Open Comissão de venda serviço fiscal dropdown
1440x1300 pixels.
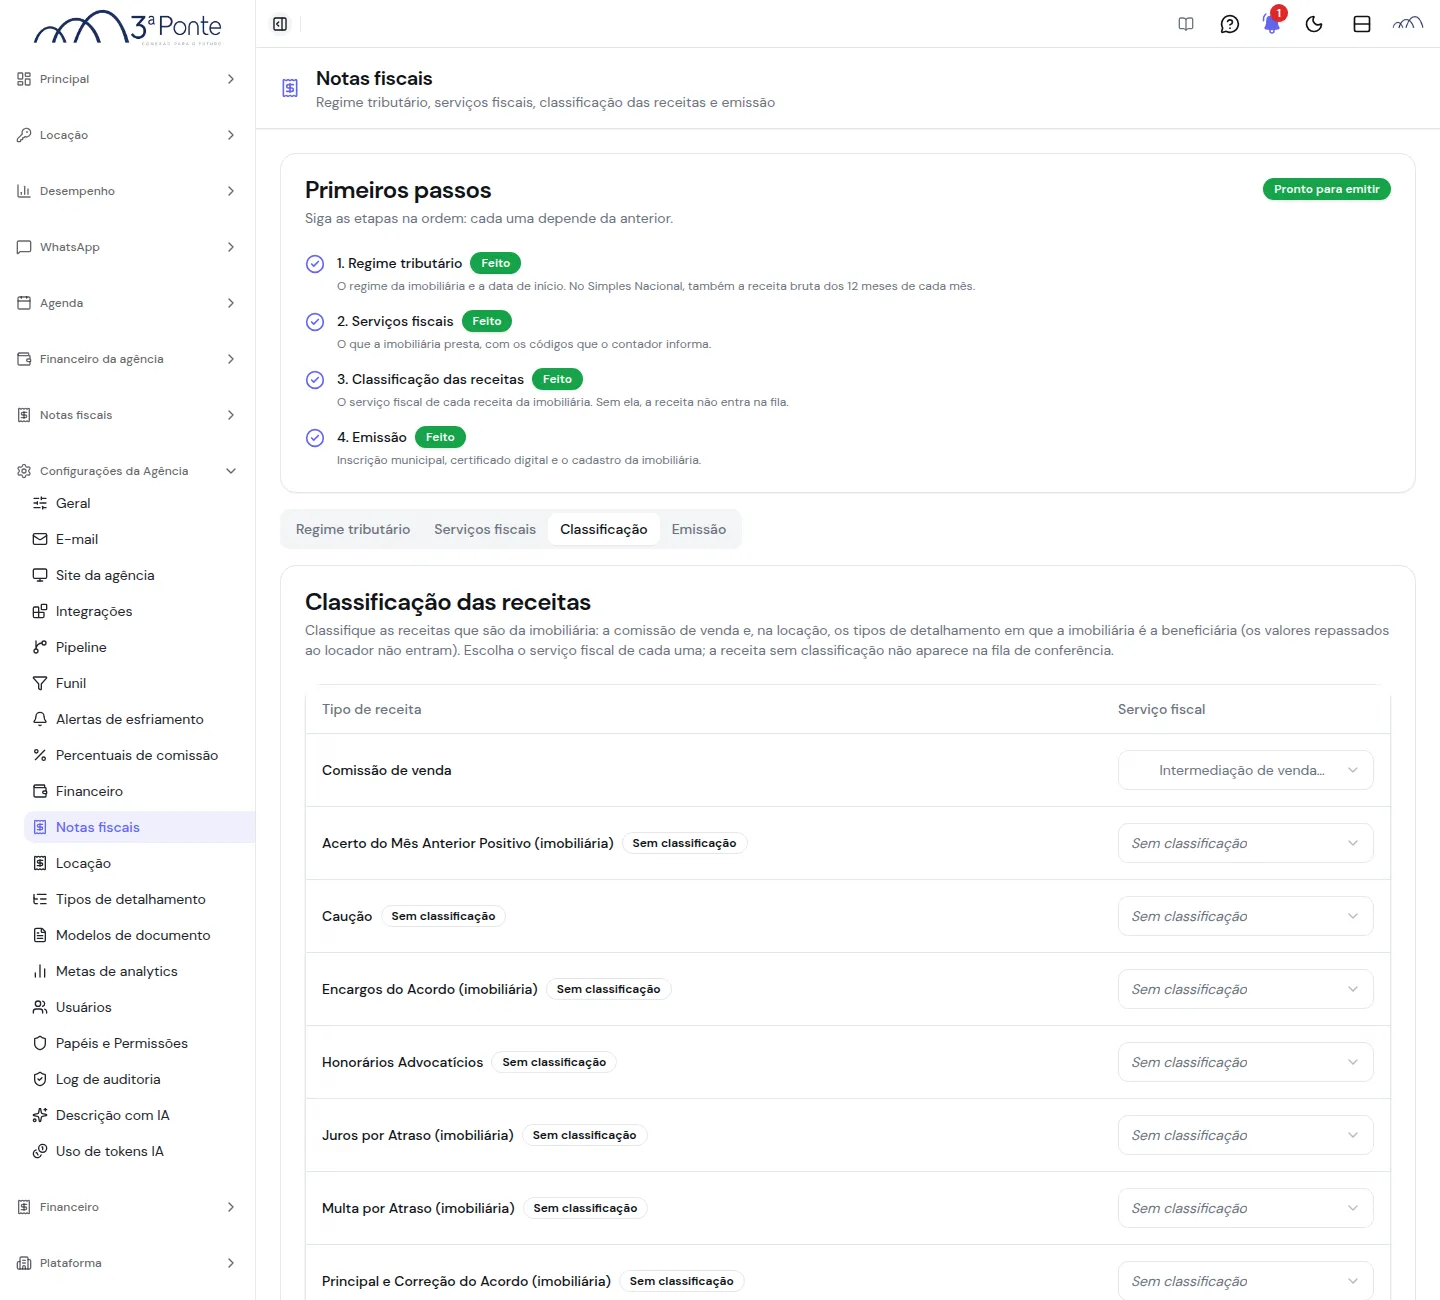pyautogui.click(x=1246, y=770)
